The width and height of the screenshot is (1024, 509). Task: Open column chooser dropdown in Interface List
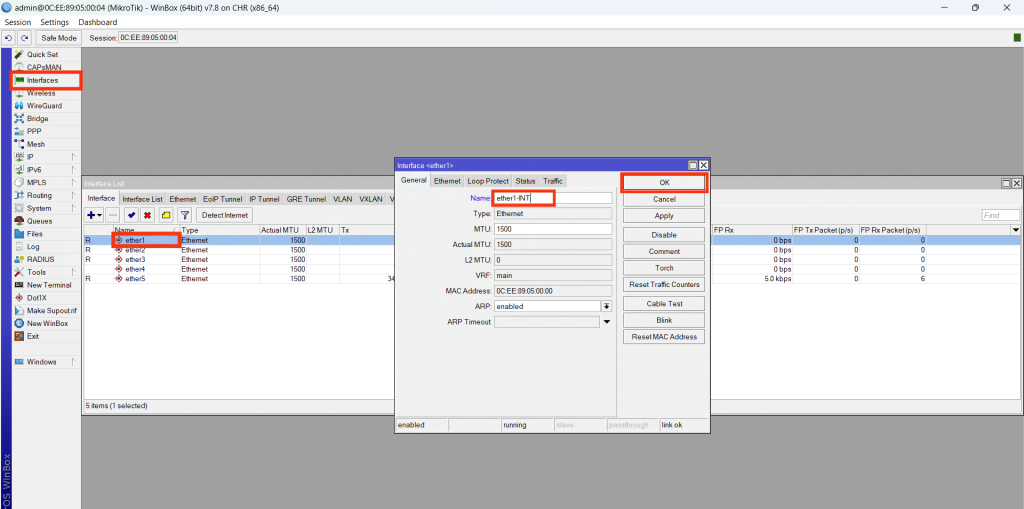pyautogui.click(x=1016, y=230)
